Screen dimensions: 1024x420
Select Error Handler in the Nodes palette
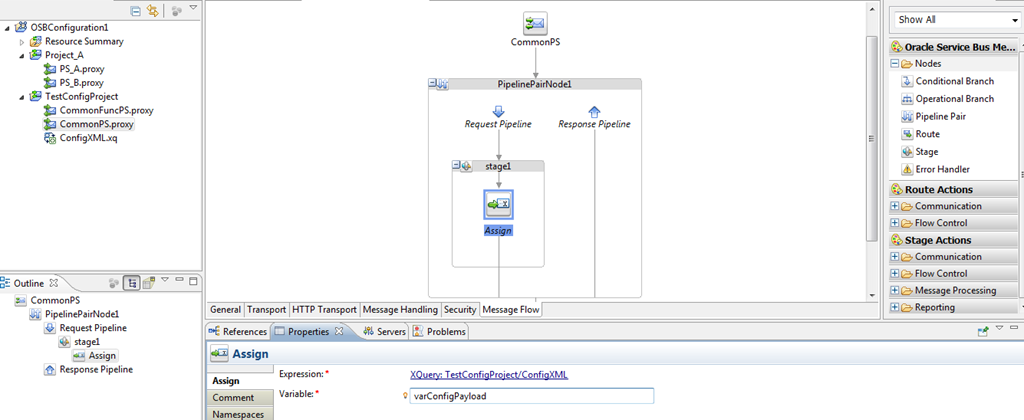coord(941,170)
